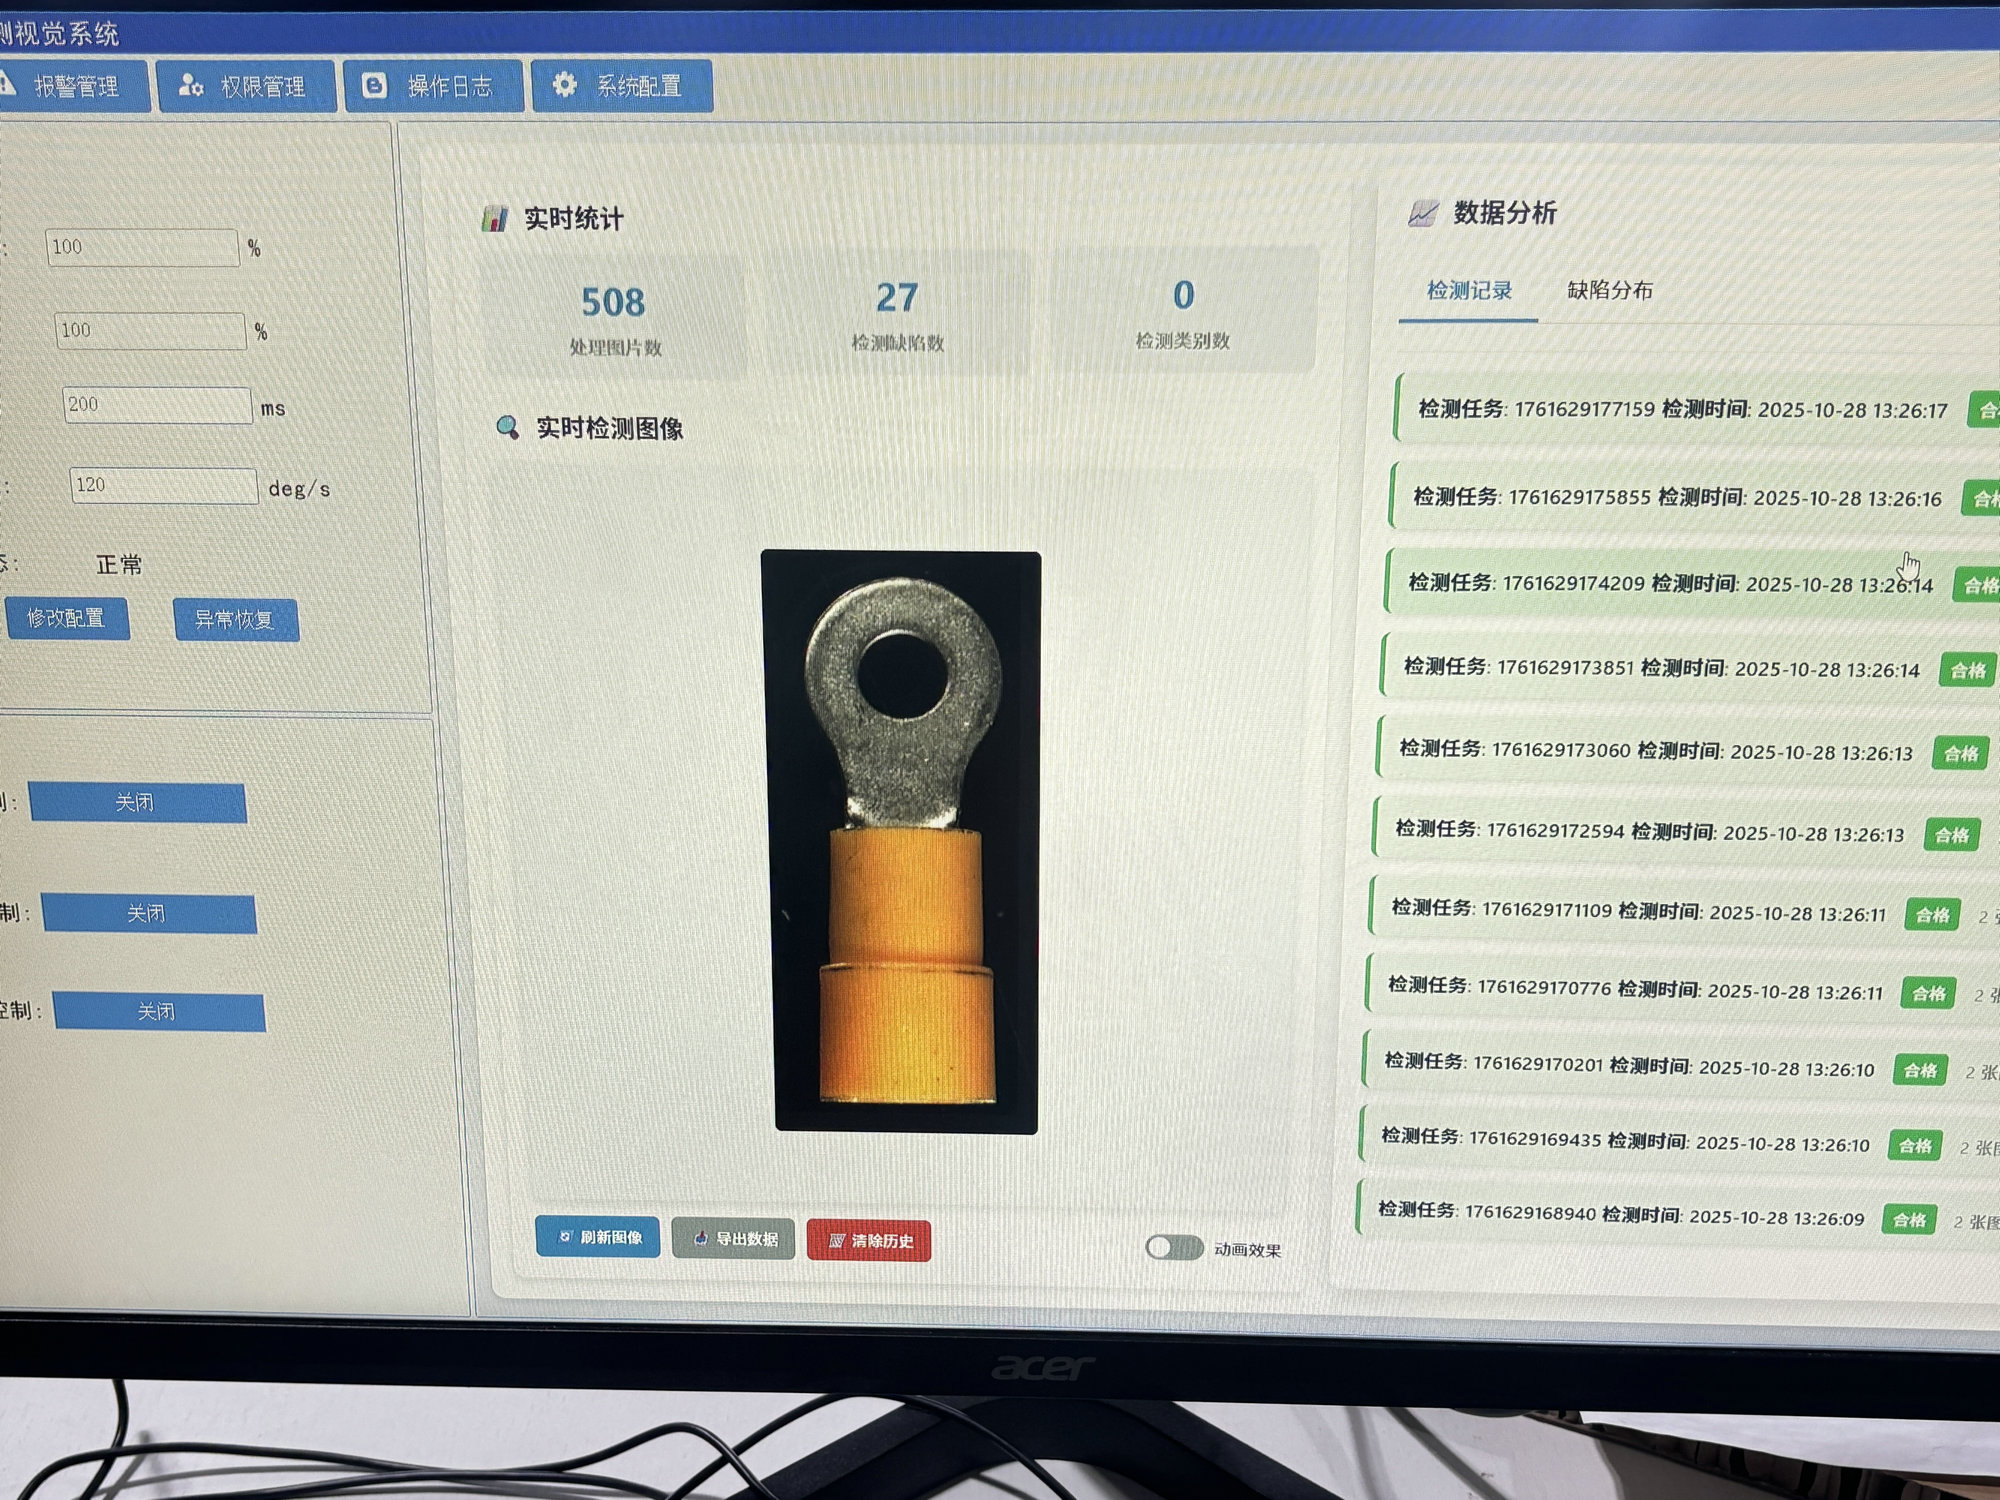
Task: Click gear icon on 系统配置 button
Action: coord(565,85)
